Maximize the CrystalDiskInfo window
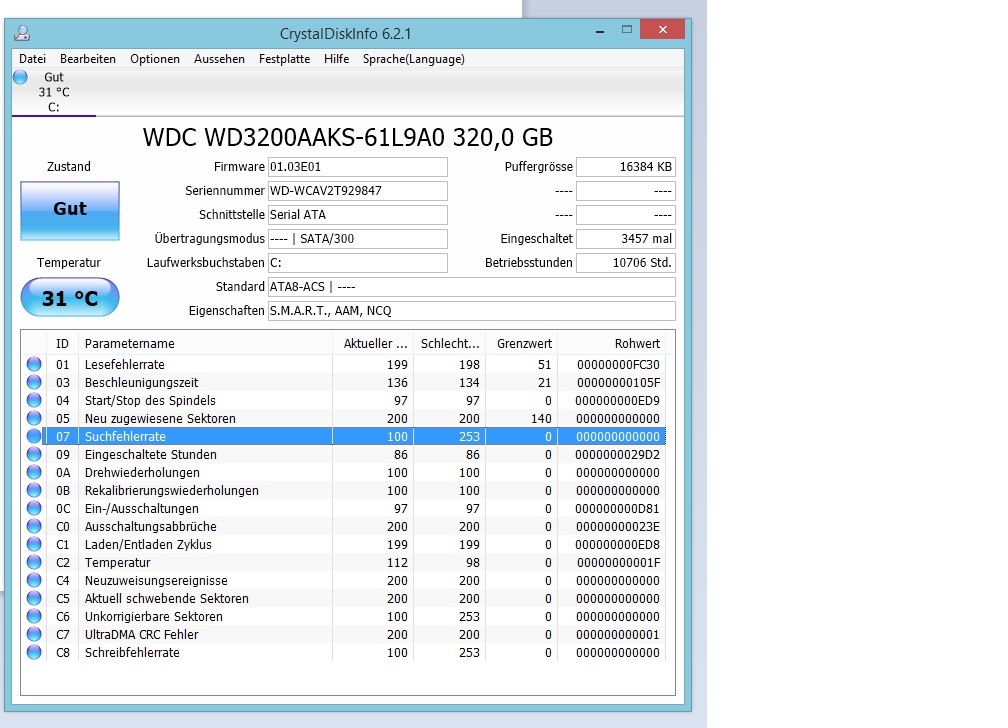Image resolution: width=1008 pixels, height=728 pixels. point(627,30)
